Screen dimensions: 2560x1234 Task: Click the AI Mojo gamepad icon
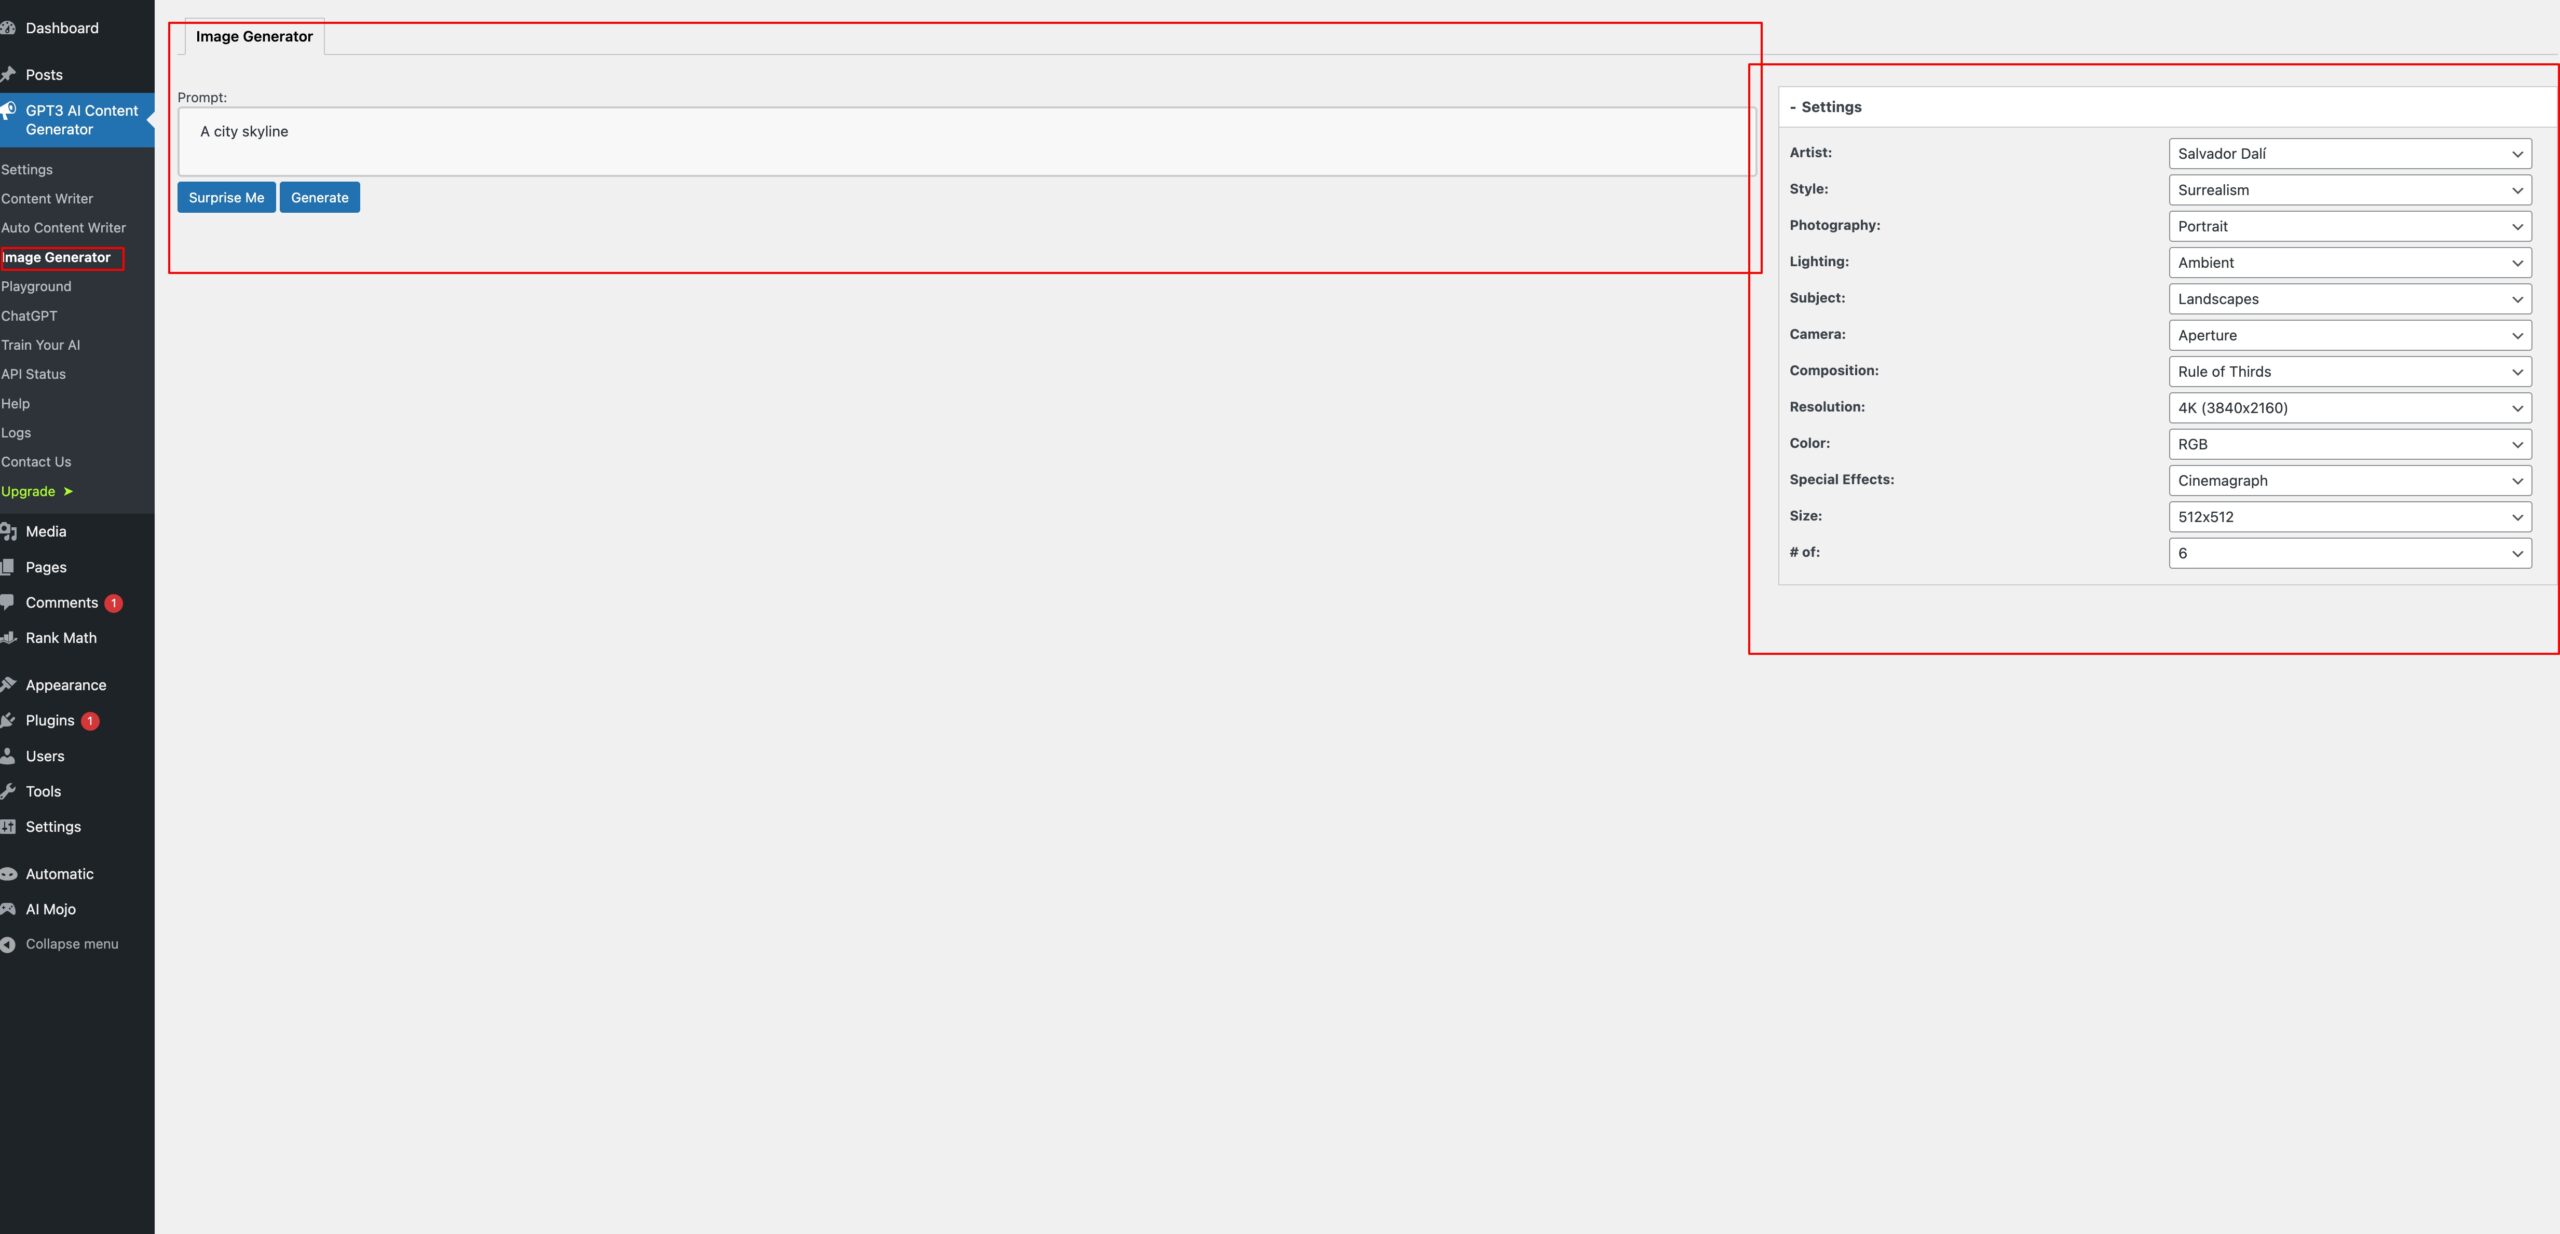[8, 909]
